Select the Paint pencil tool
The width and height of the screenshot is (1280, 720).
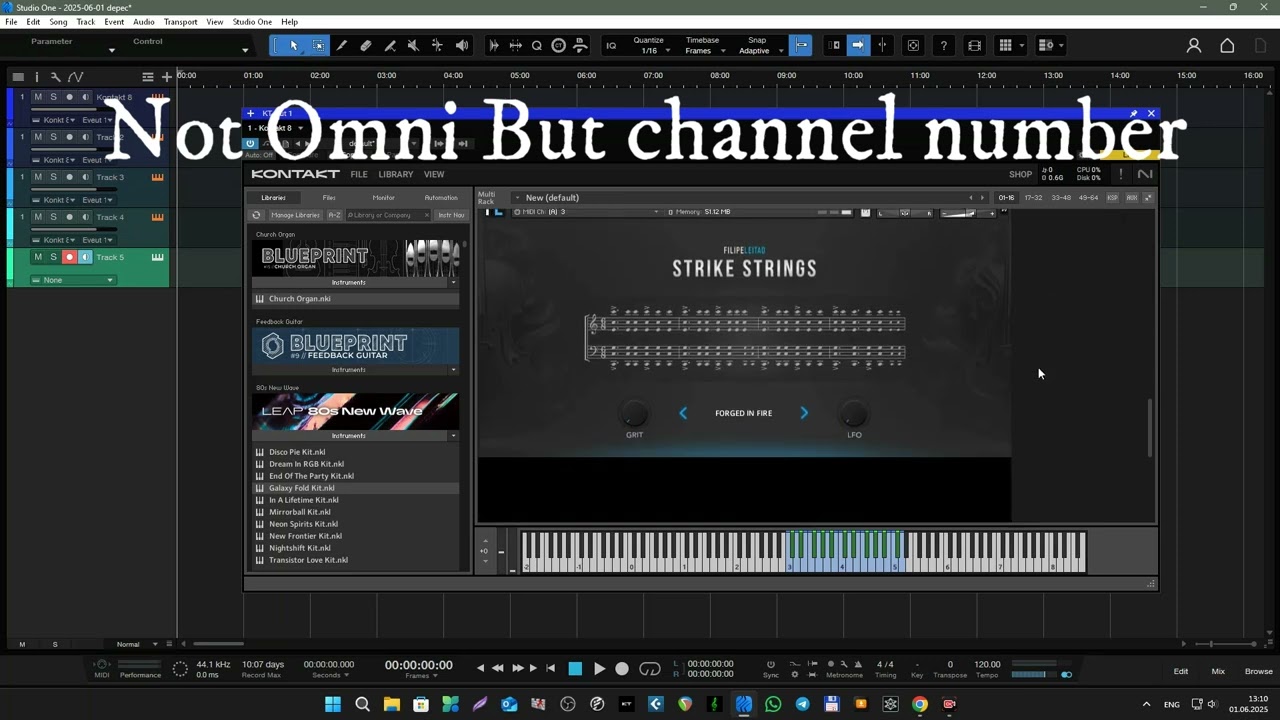(x=342, y=45)
